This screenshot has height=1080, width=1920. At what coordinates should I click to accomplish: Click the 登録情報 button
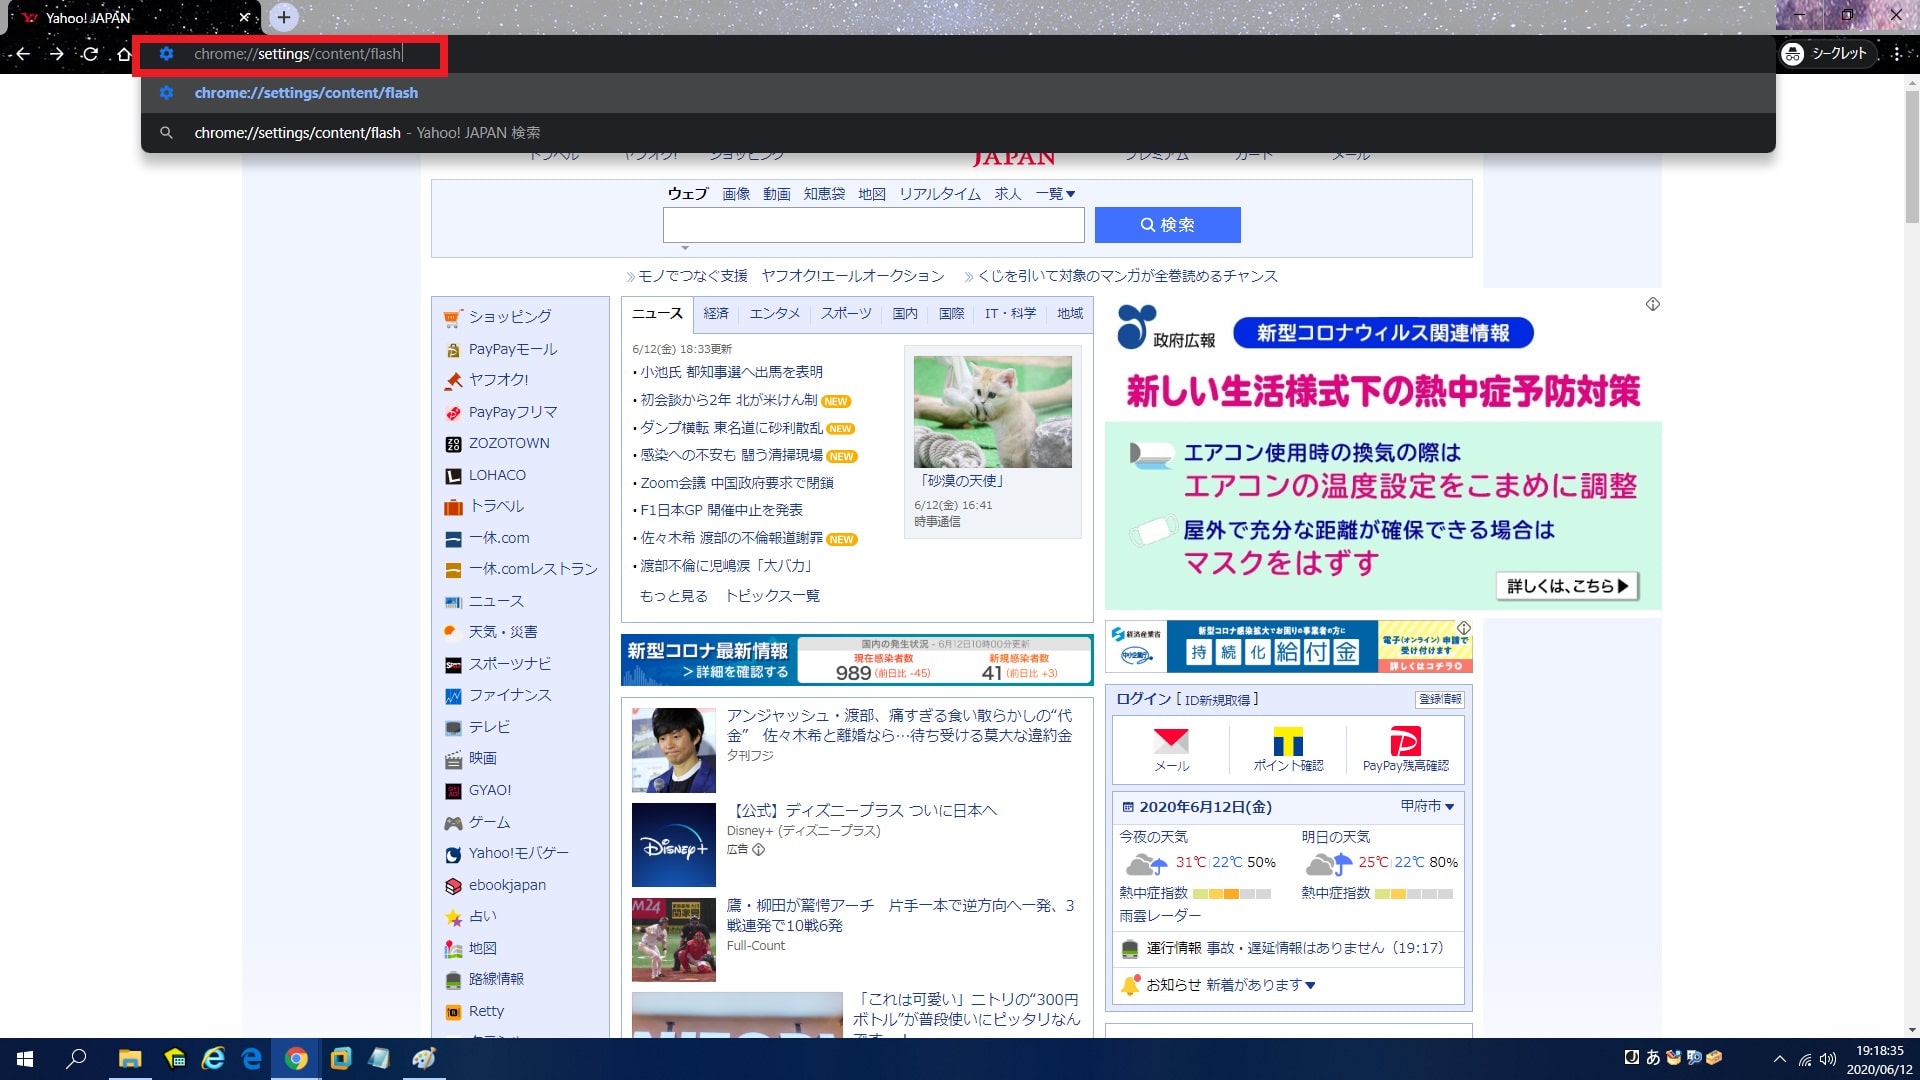click(1439, 700)
